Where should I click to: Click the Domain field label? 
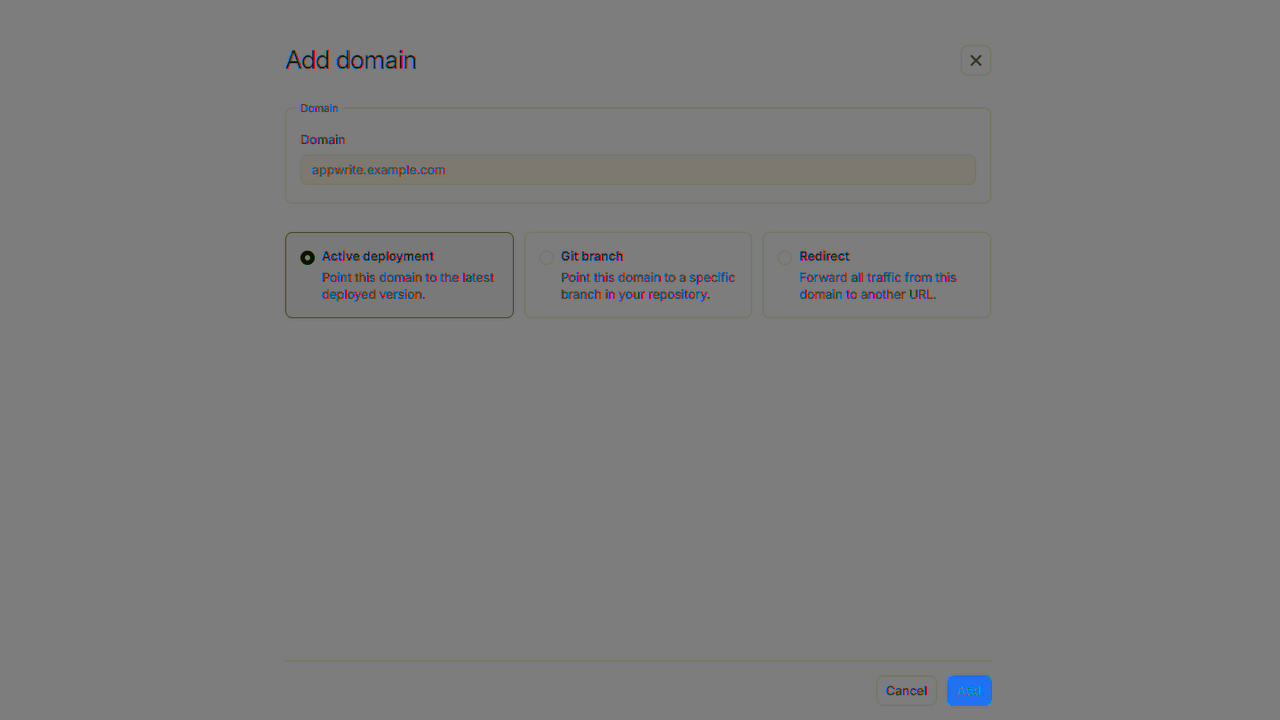[x=322, y=139]
